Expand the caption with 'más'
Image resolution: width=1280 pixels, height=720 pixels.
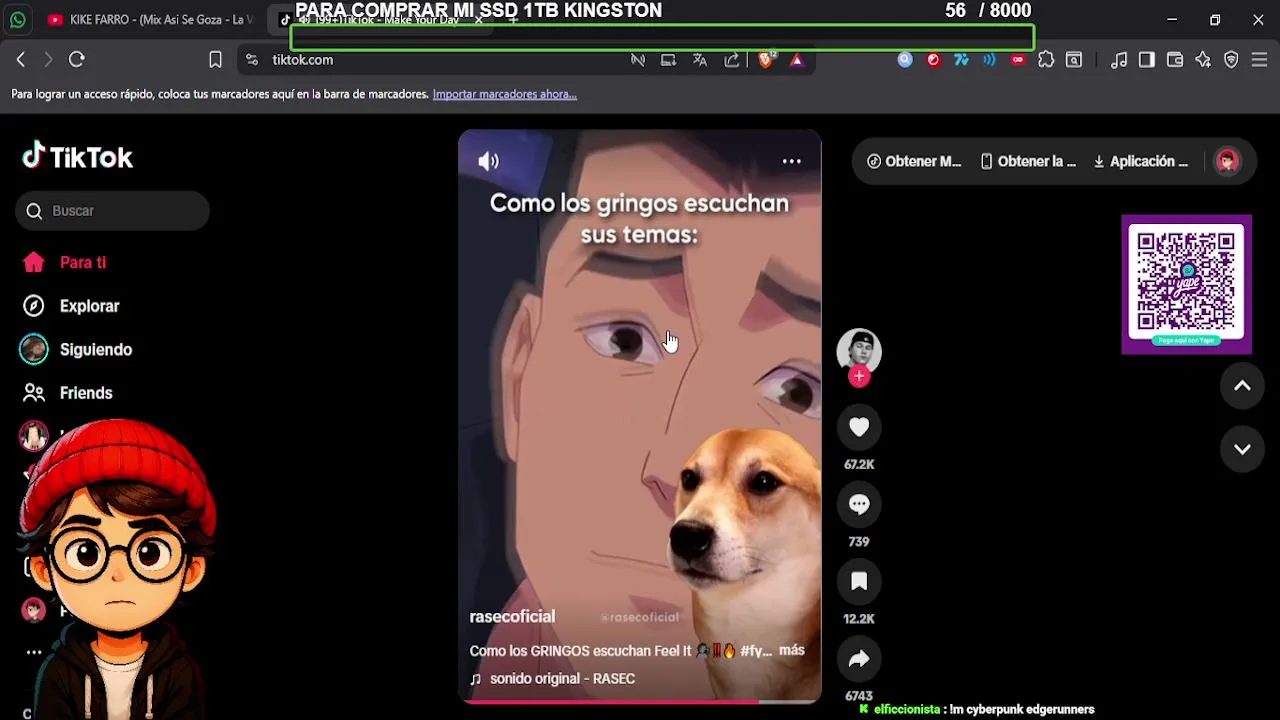[x=792, y=650]
